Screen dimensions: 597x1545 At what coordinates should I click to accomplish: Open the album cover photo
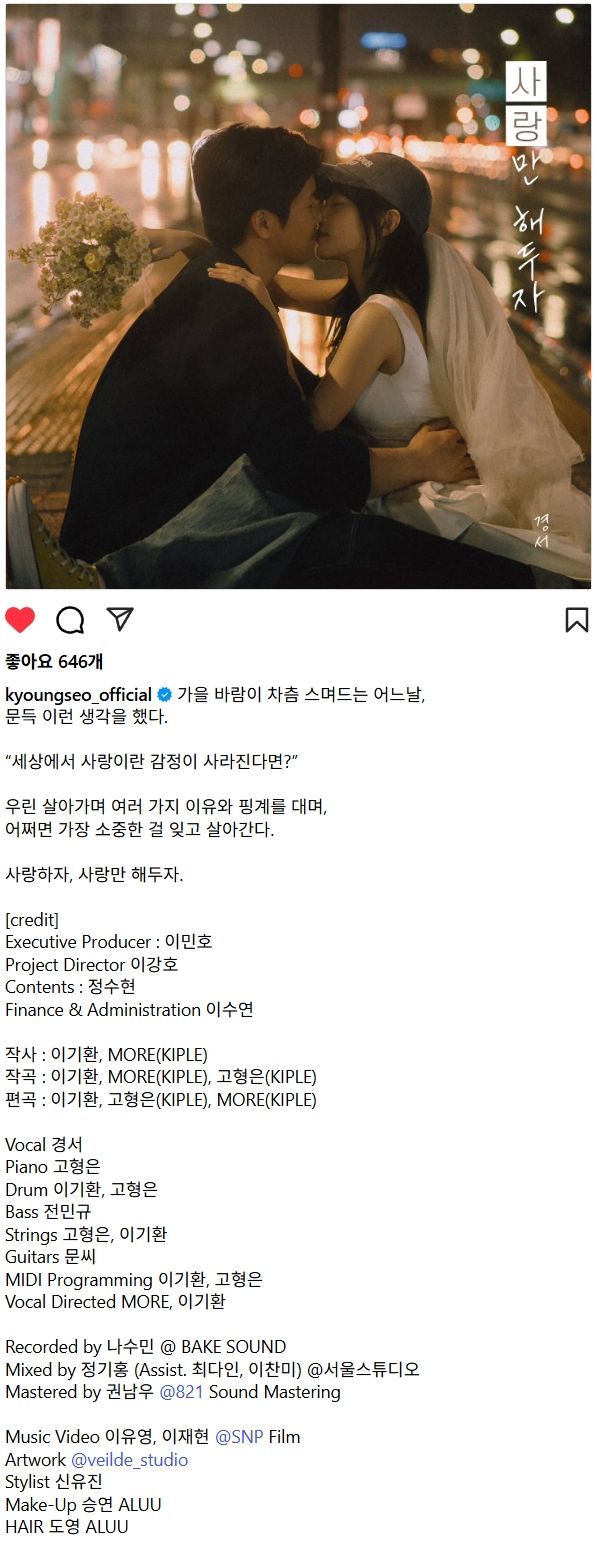coord(298,296)
